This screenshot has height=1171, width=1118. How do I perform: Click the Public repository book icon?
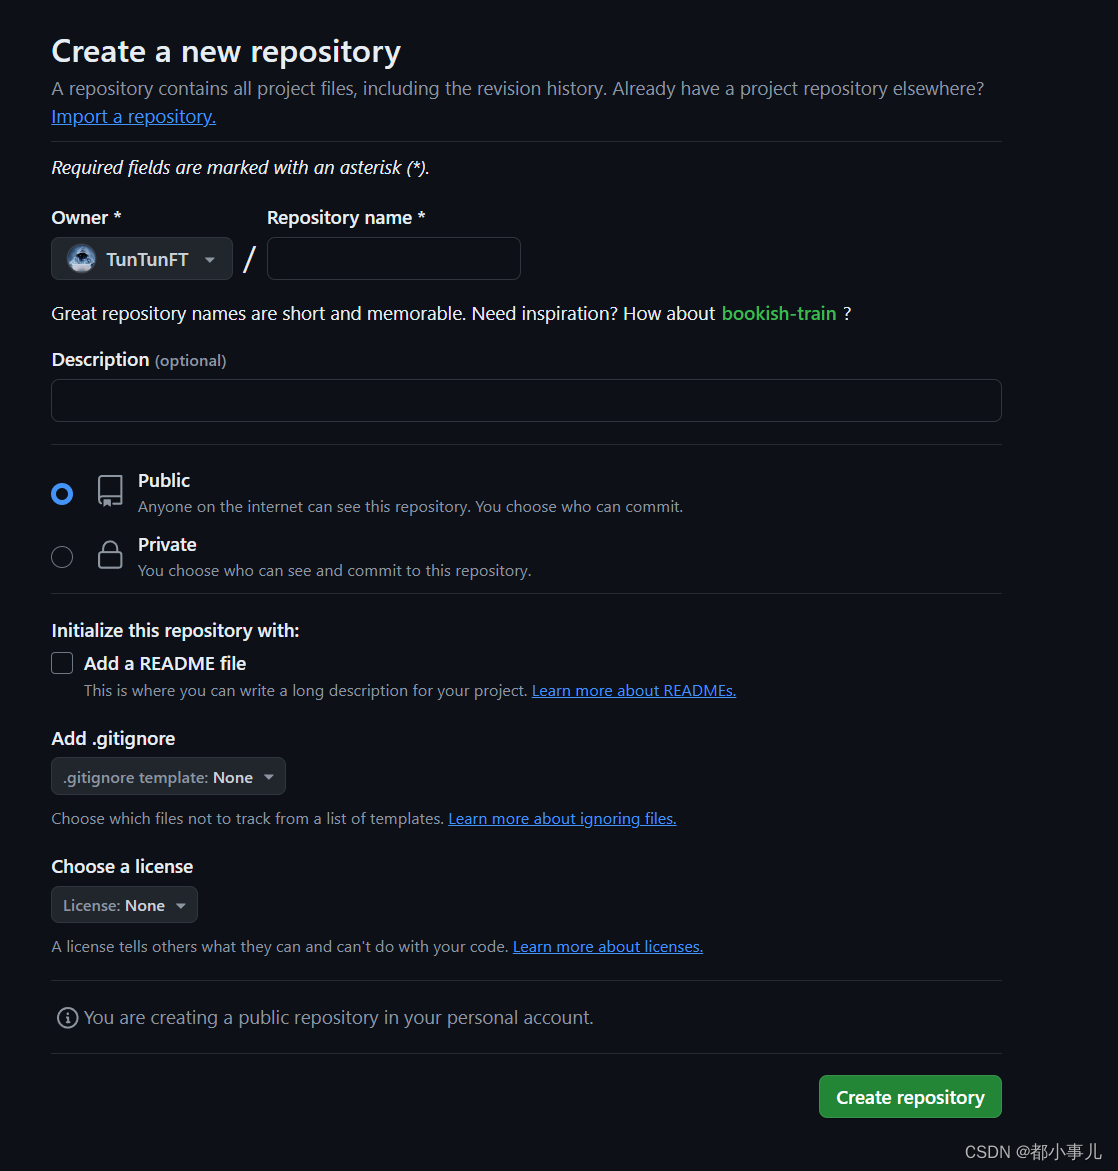point(110,491)
